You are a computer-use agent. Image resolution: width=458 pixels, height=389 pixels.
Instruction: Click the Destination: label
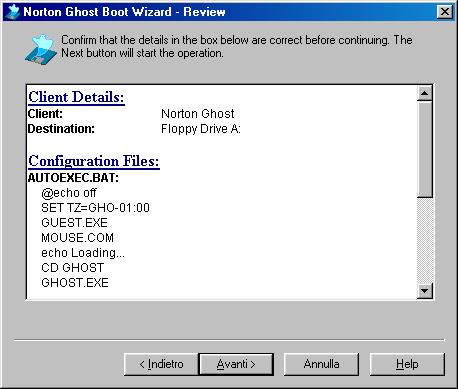[61, 129]
